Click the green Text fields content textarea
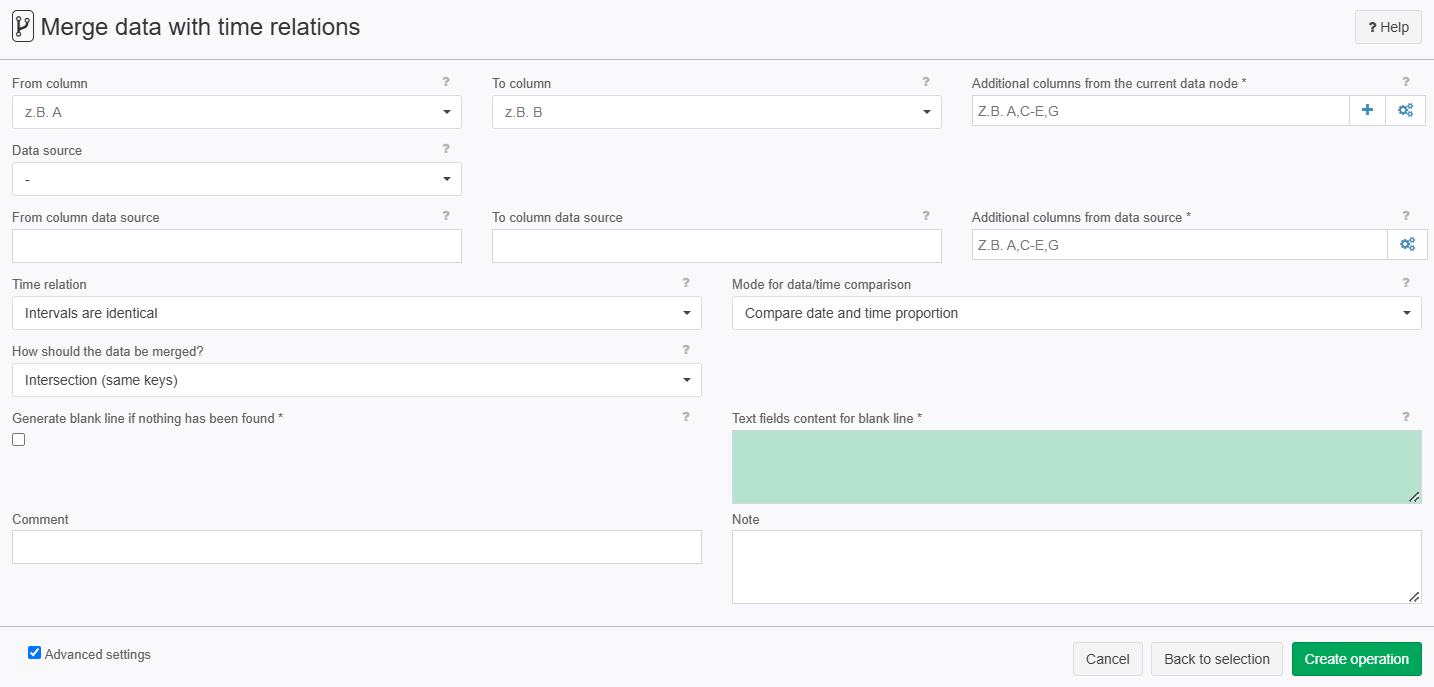Screen dimensions: 1434x687 [1077, 467]
